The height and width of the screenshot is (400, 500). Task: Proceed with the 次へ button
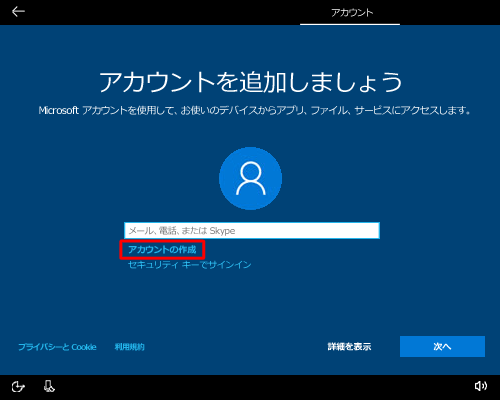442,347
